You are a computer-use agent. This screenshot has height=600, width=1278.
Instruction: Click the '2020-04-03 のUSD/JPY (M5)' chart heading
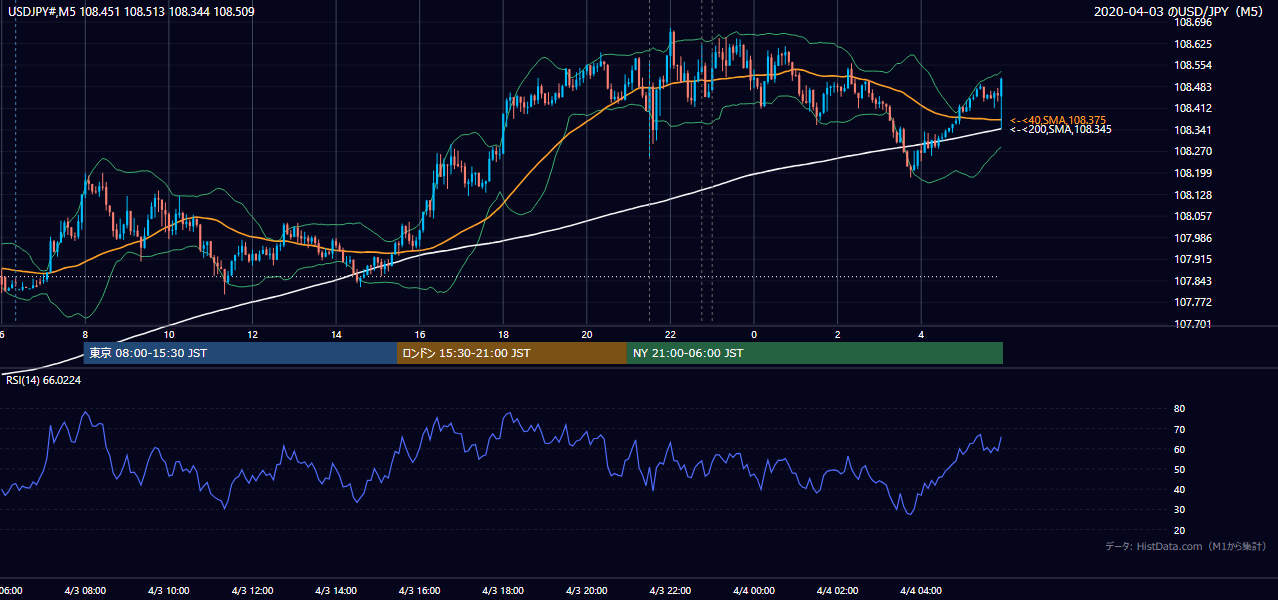coord(1180,12)
